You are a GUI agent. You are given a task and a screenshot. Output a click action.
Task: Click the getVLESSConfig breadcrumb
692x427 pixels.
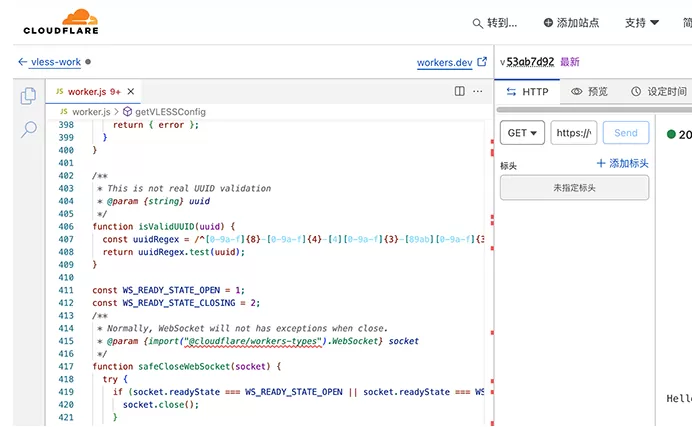(170, 112)
